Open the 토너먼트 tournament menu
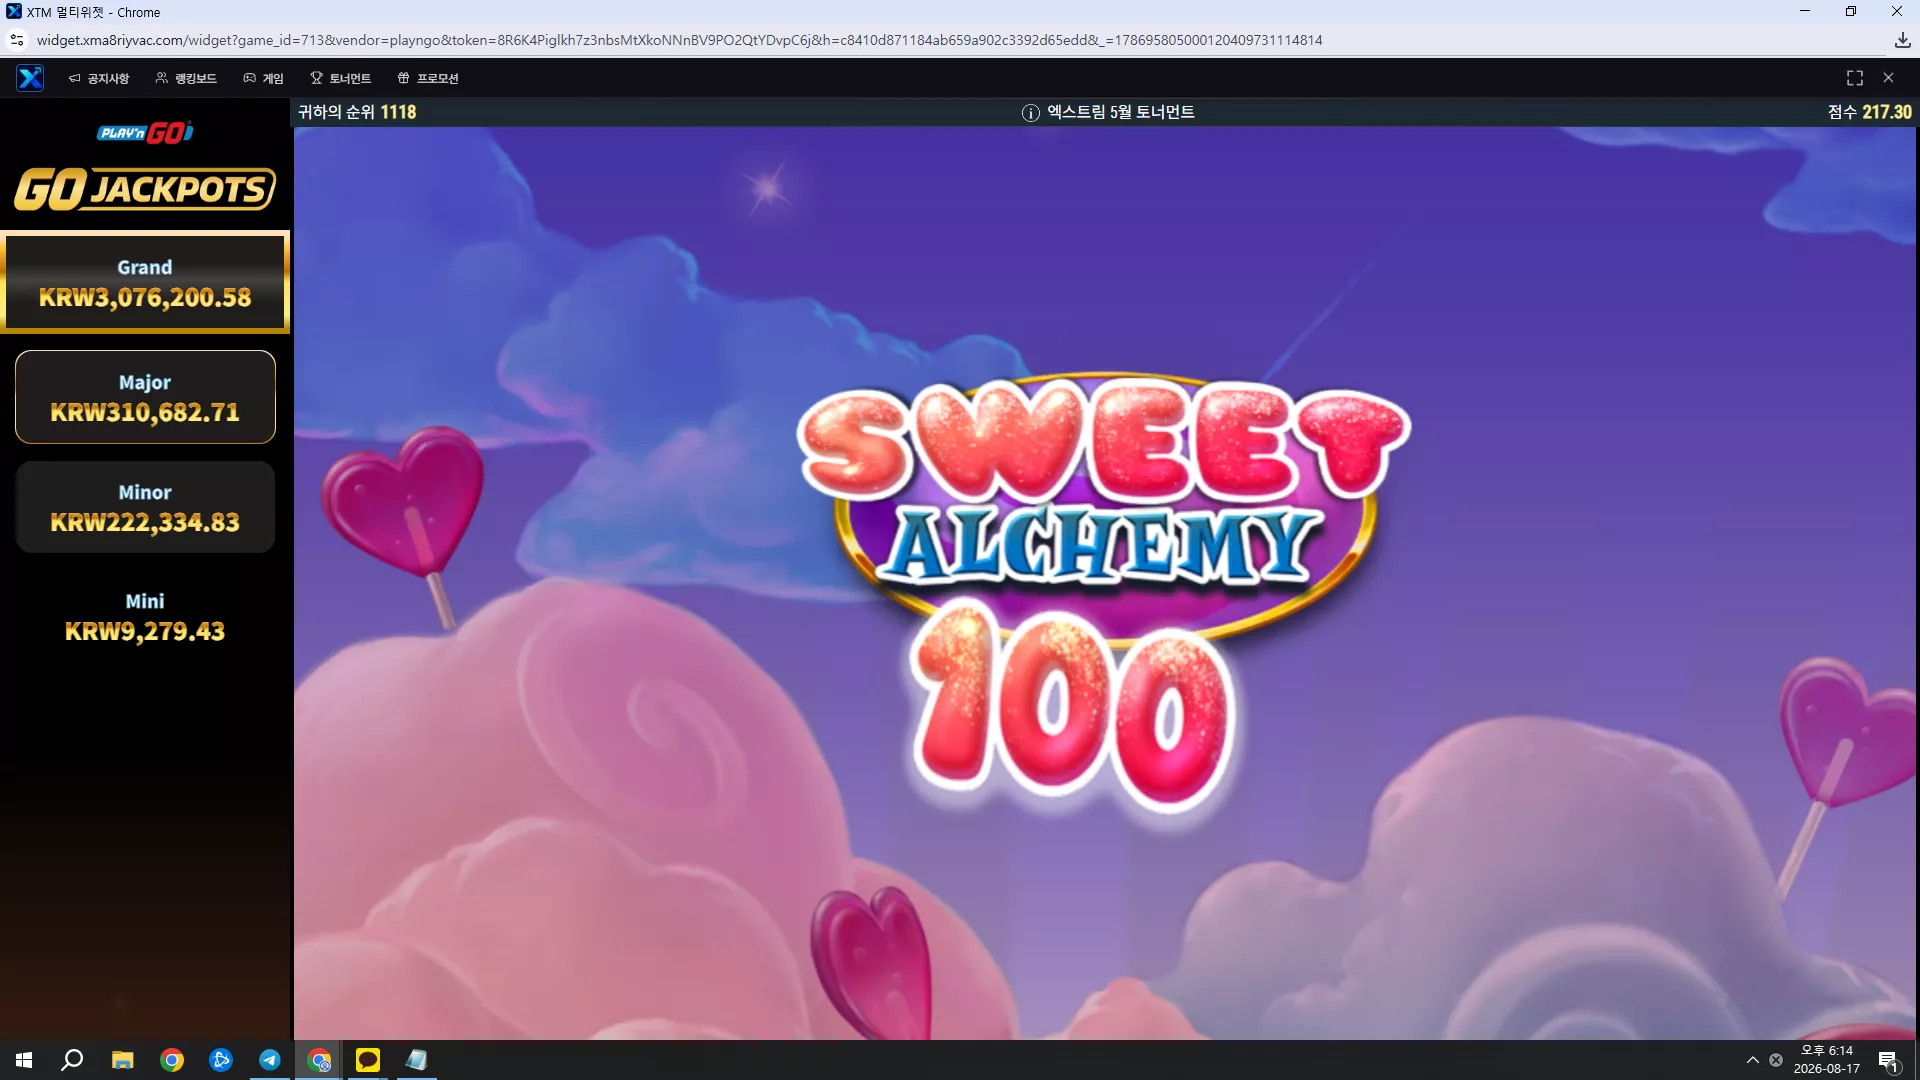The width and height of the screenshot is (1920, 1080). pos(340,78)
